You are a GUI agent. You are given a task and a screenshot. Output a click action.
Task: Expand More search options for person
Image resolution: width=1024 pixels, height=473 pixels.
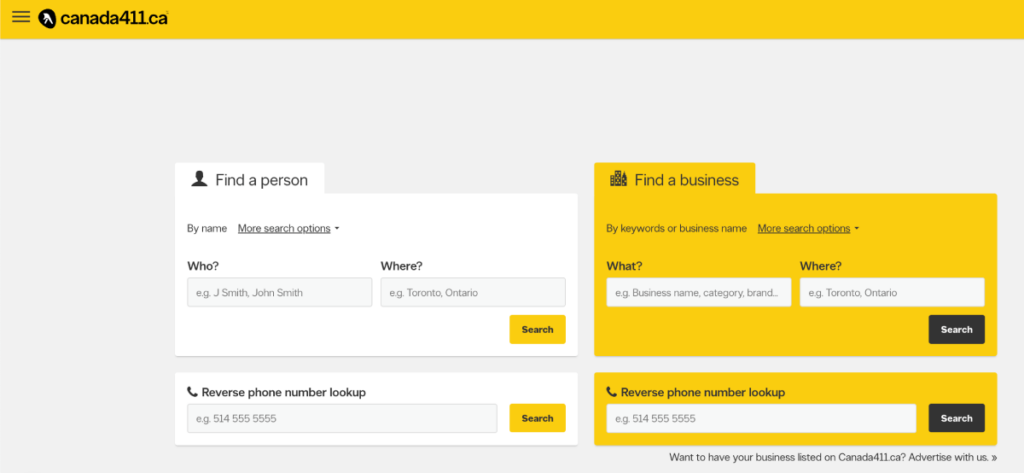288,228
